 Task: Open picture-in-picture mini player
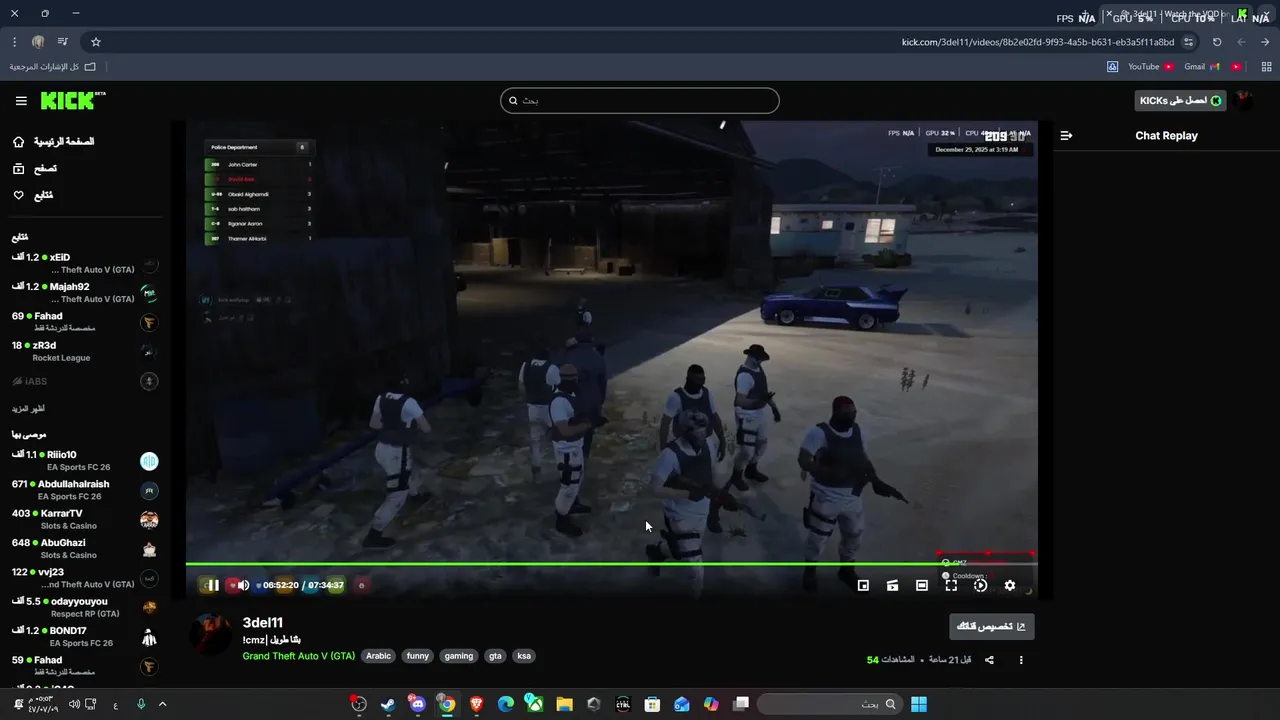pos(863,586)
